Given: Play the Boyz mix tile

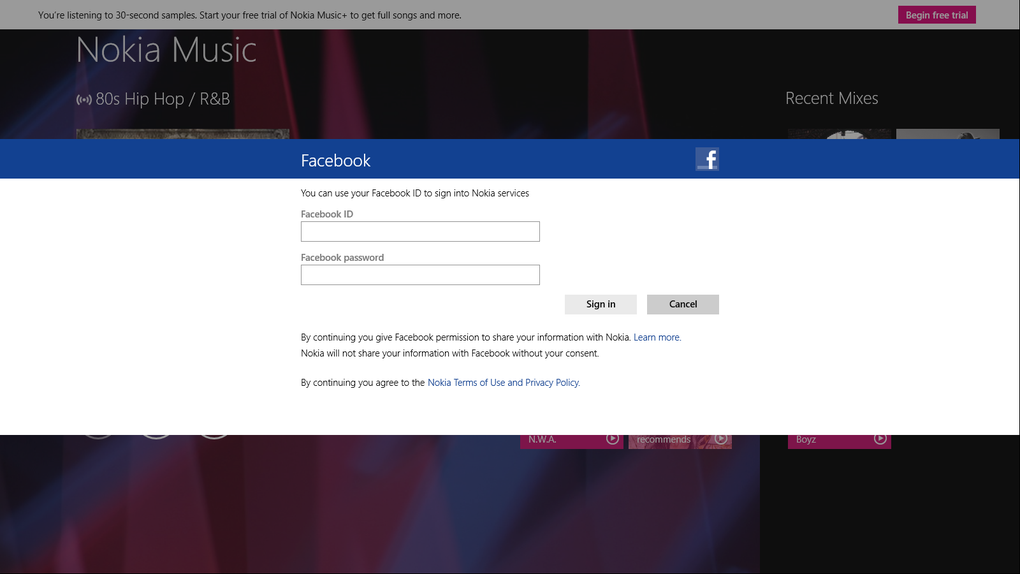Looking at the screenshot, I should coord(880,439).
